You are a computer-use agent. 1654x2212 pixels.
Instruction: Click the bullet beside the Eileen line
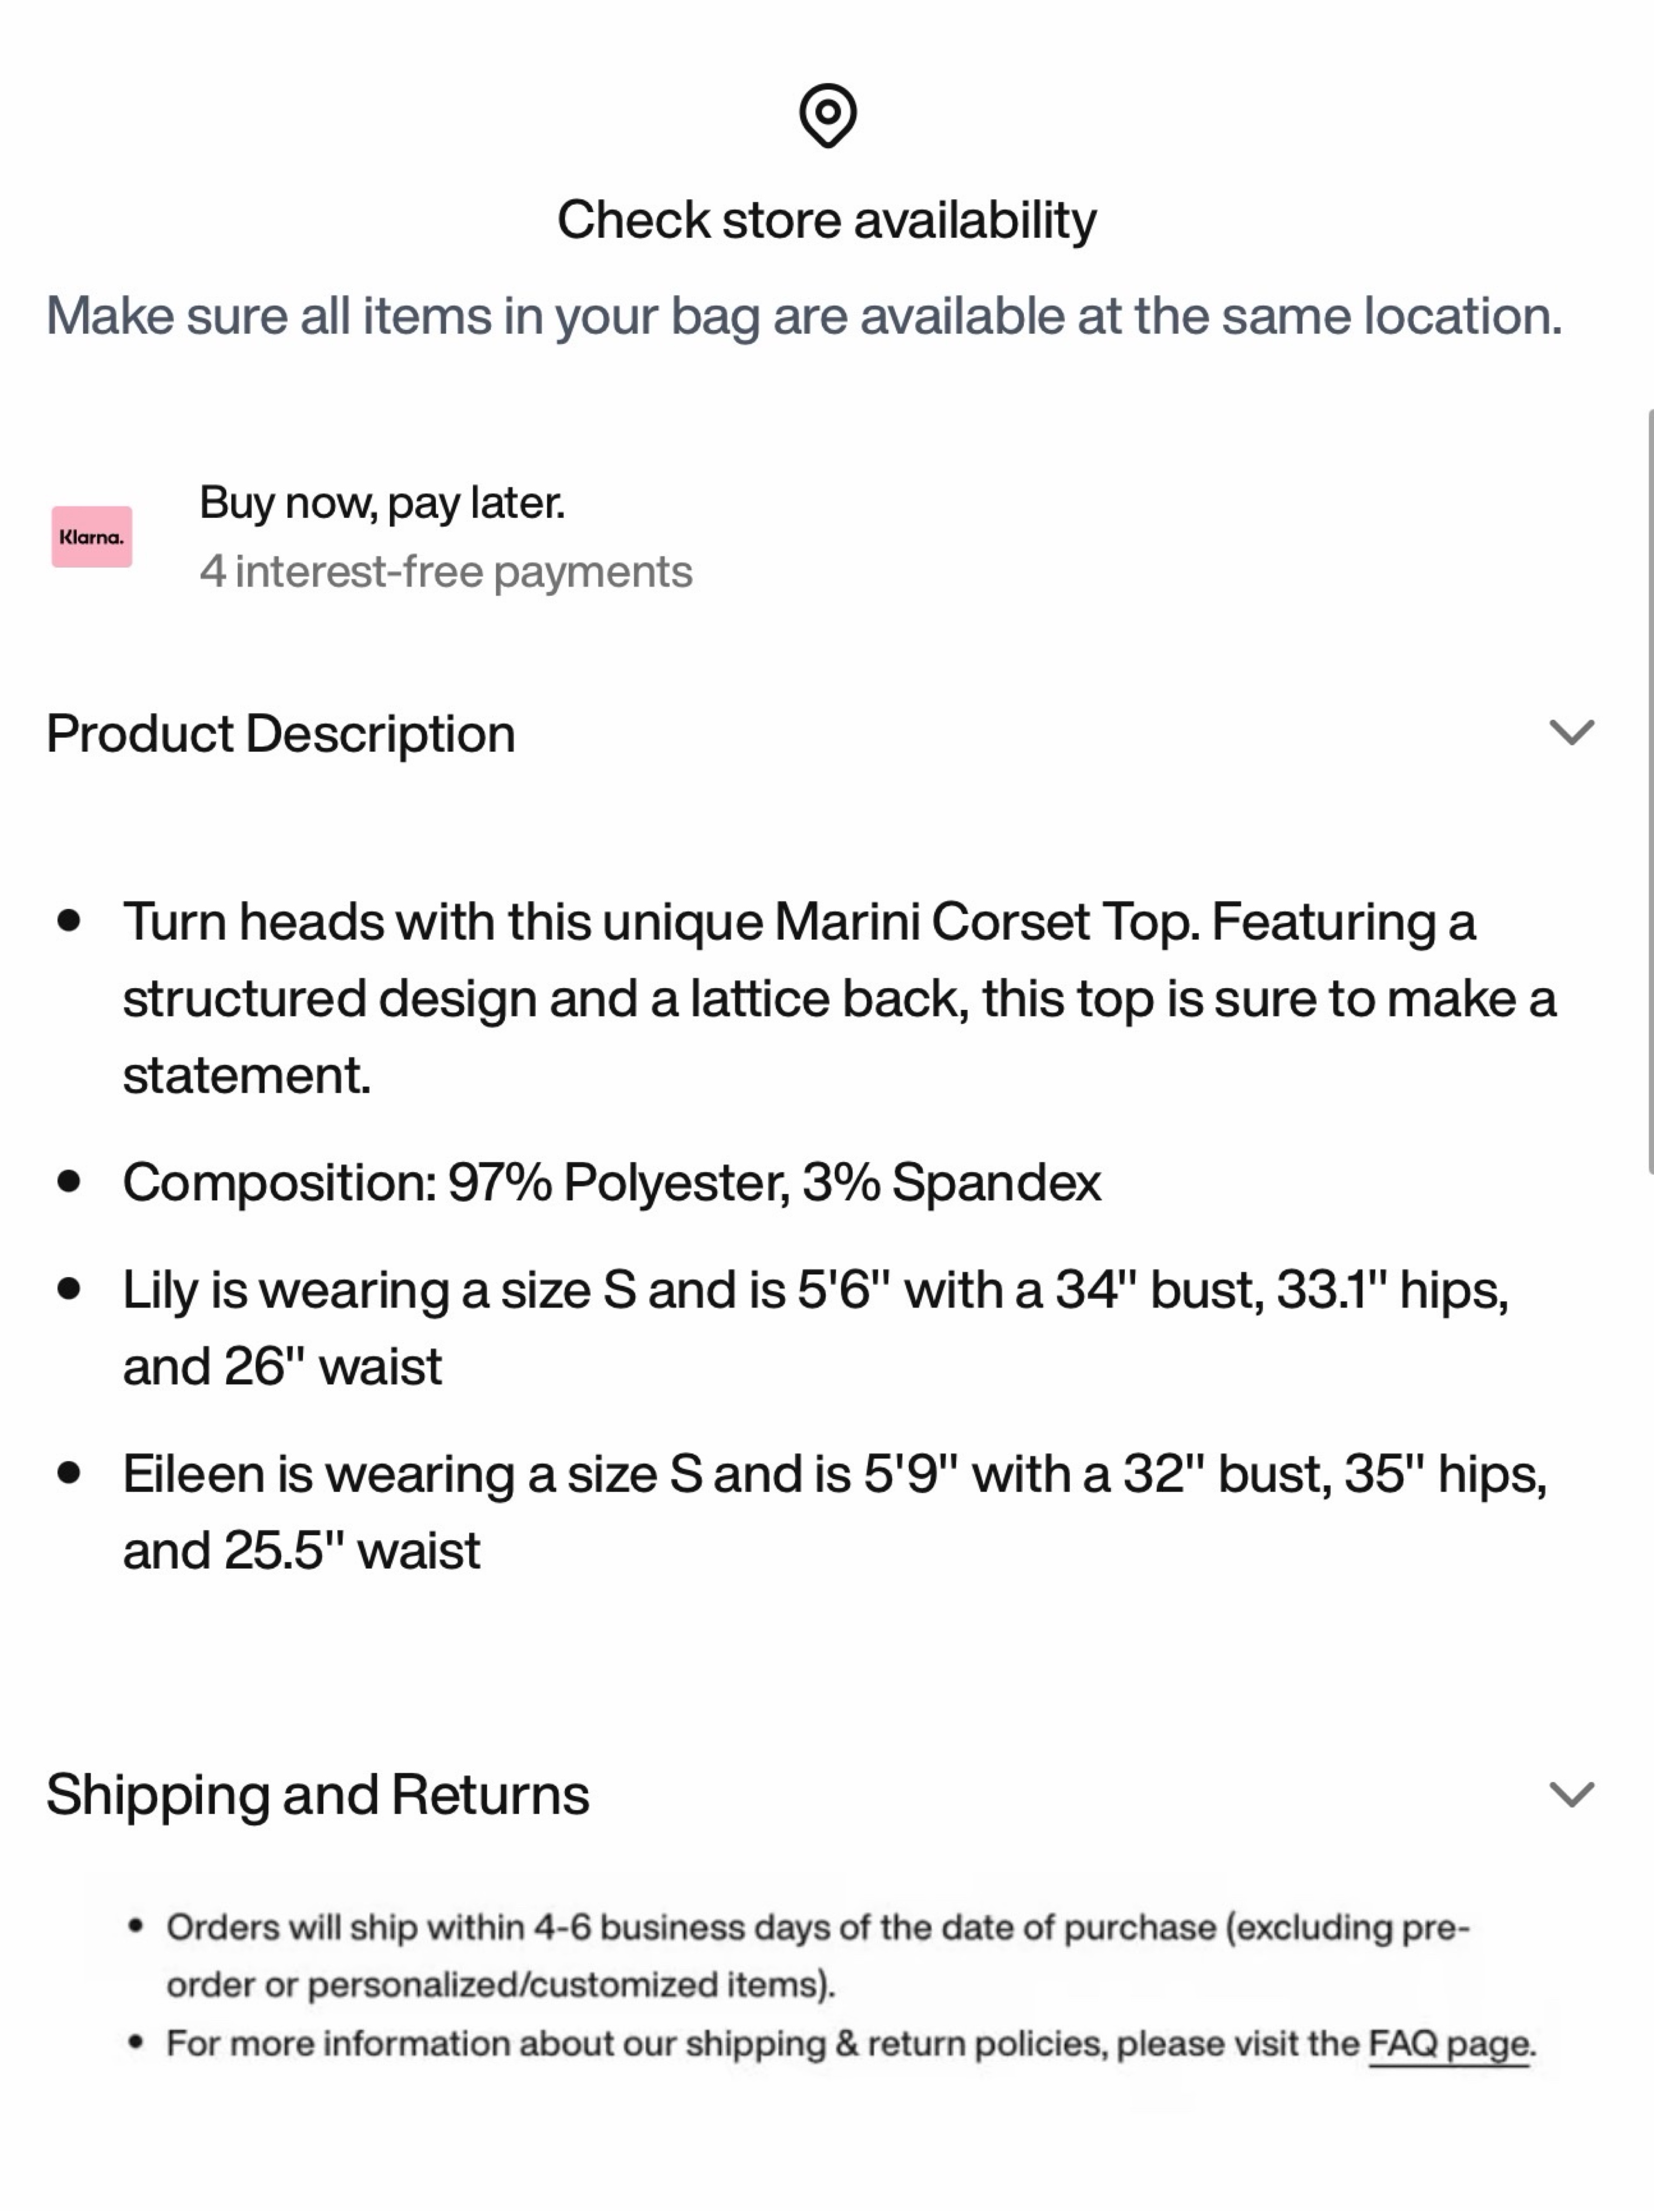coord(69,1473)
